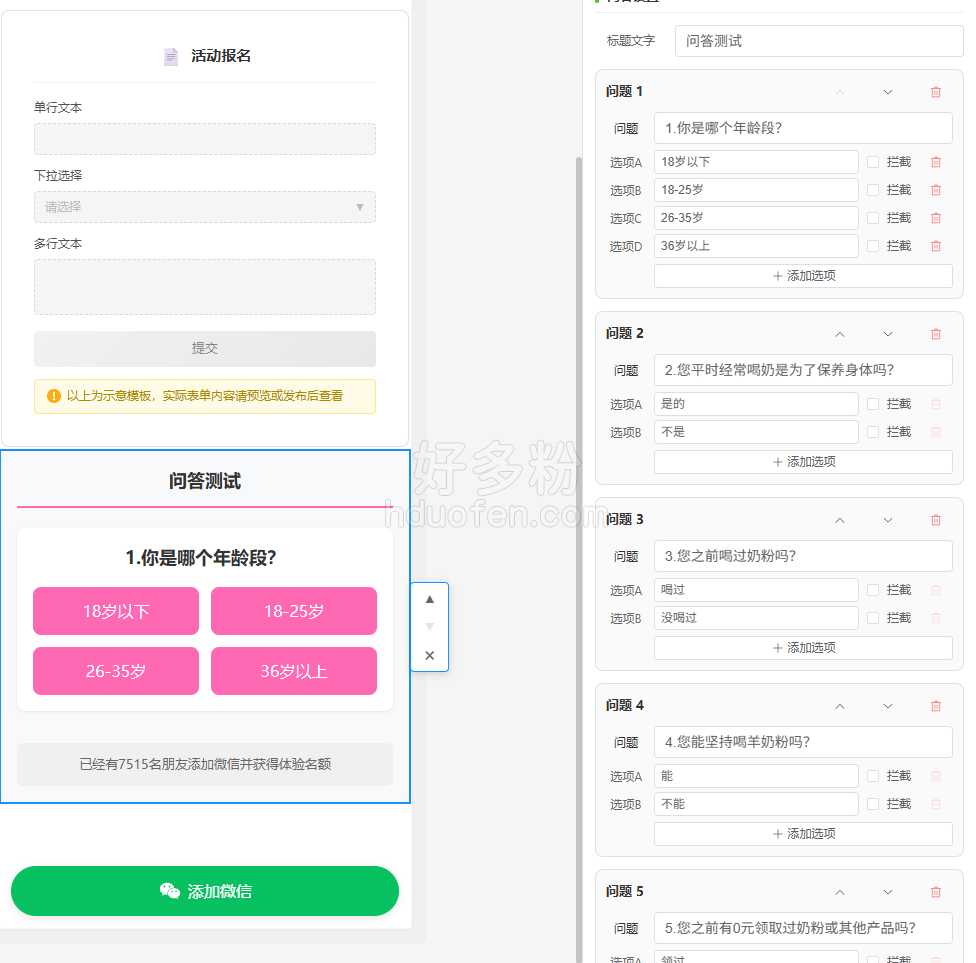
Task: Delete Question 2 with its trash icon
Action: click(x=936, y=334)
